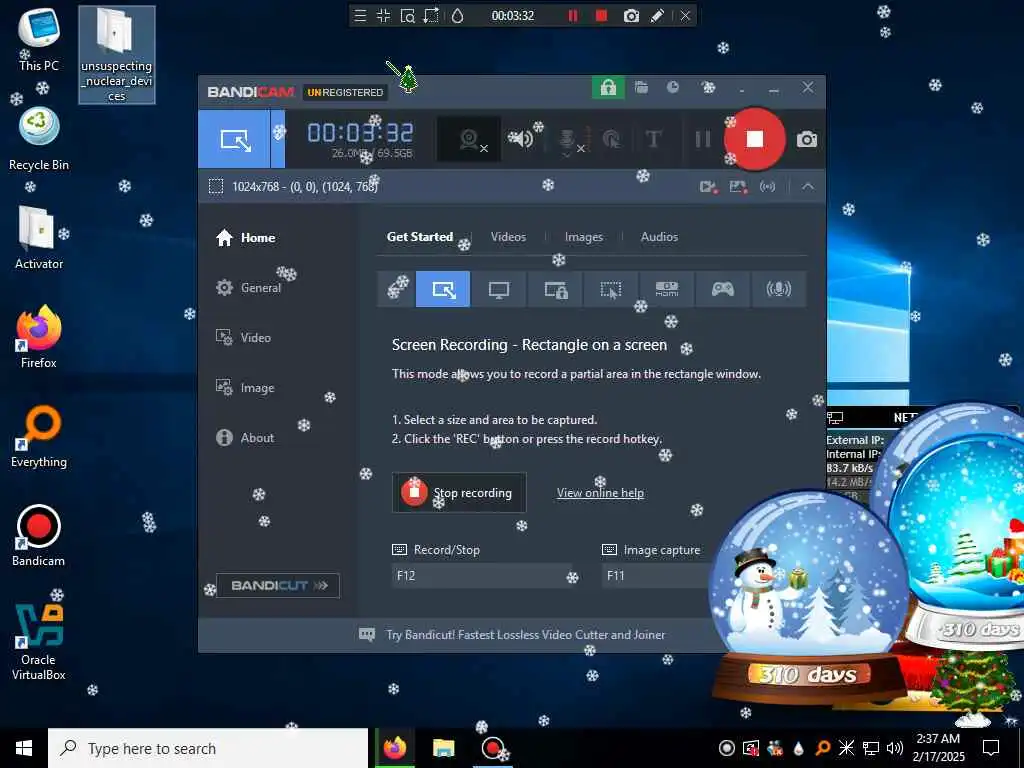Switch to the Audios tab
Image resolution: width=1024 pixels, height=768 pixels.
pos(659,237)
